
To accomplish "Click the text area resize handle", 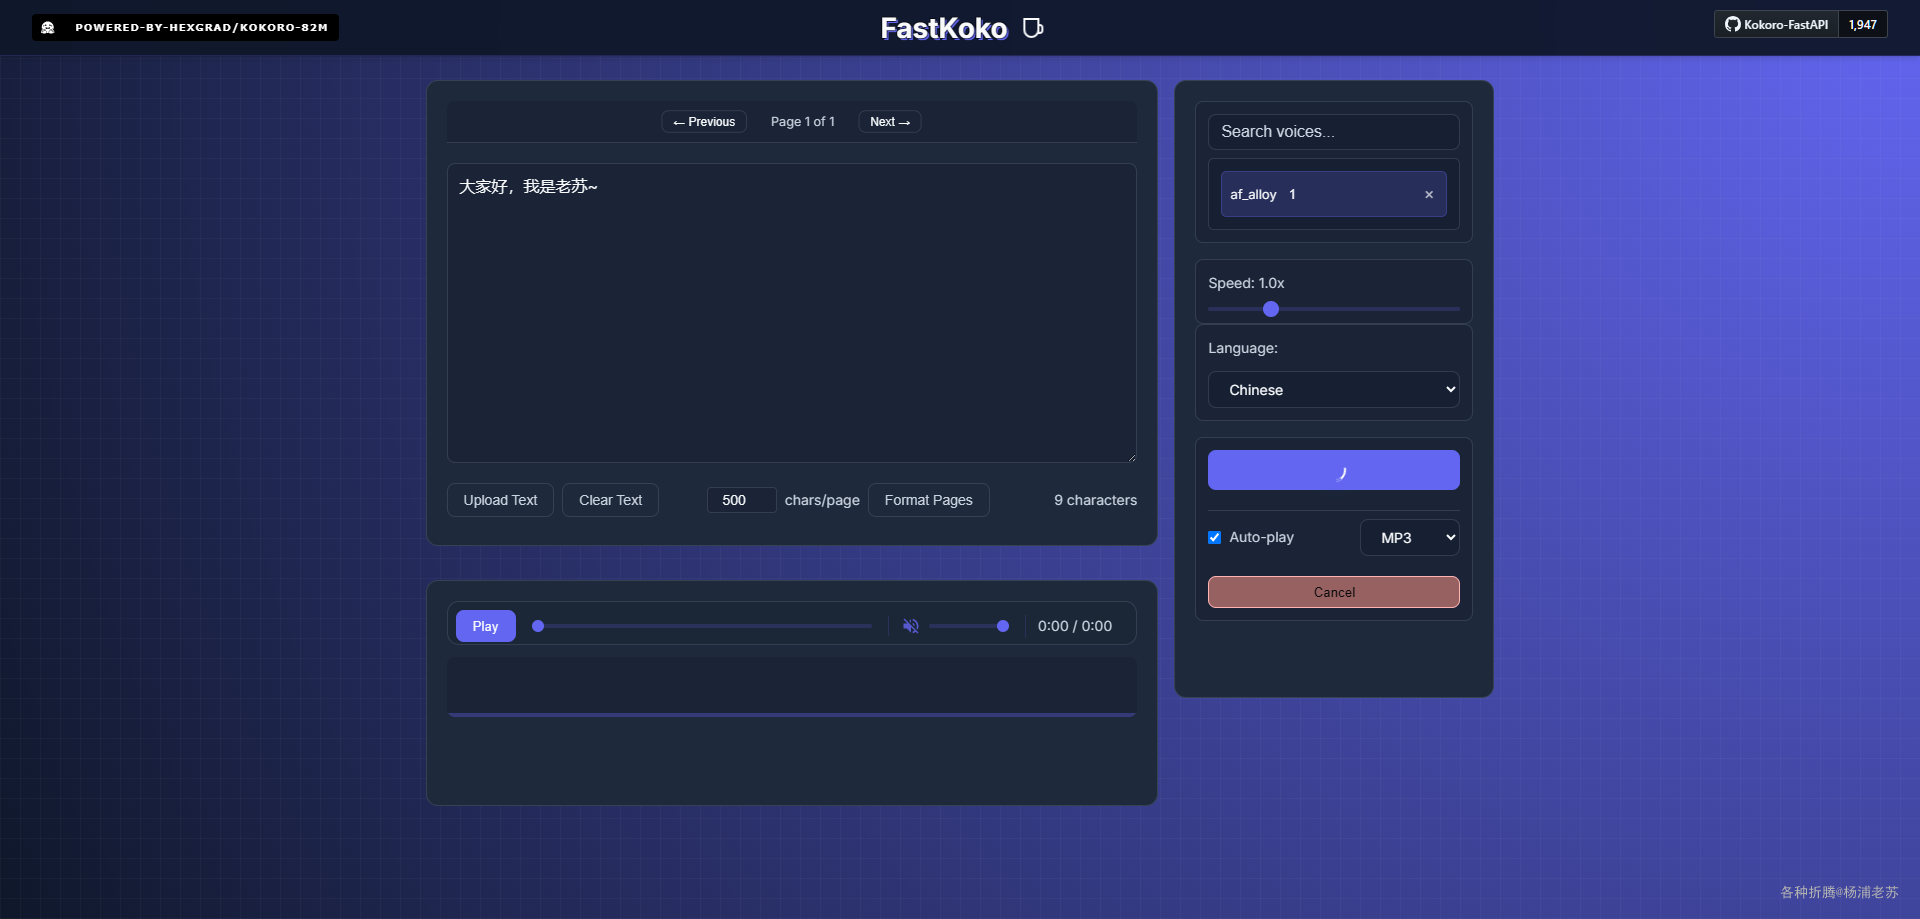I will click(1131, 457).
